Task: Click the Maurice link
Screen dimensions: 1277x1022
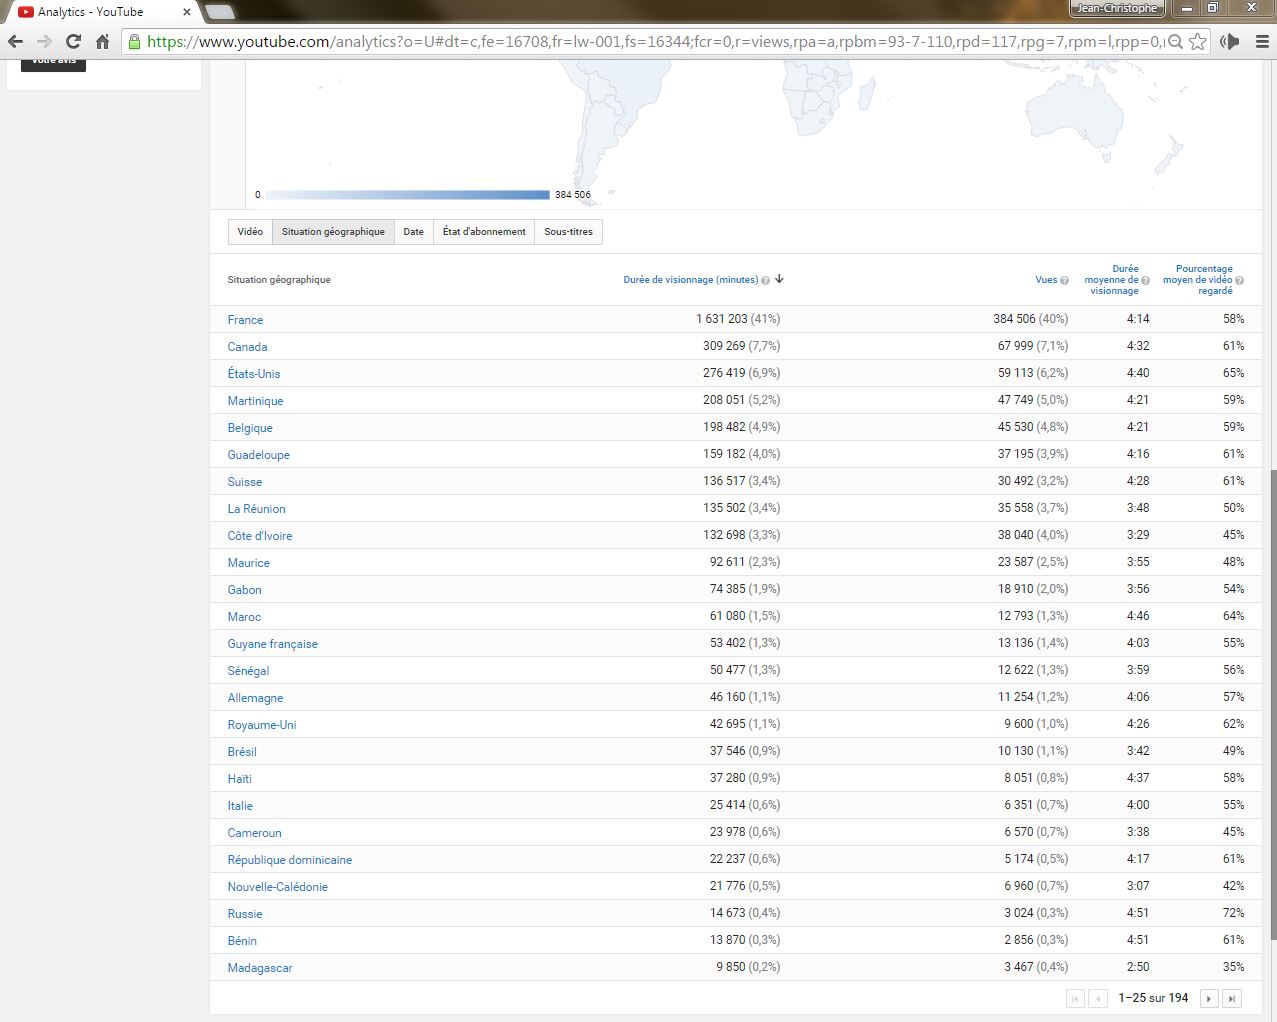Action: 248,563
